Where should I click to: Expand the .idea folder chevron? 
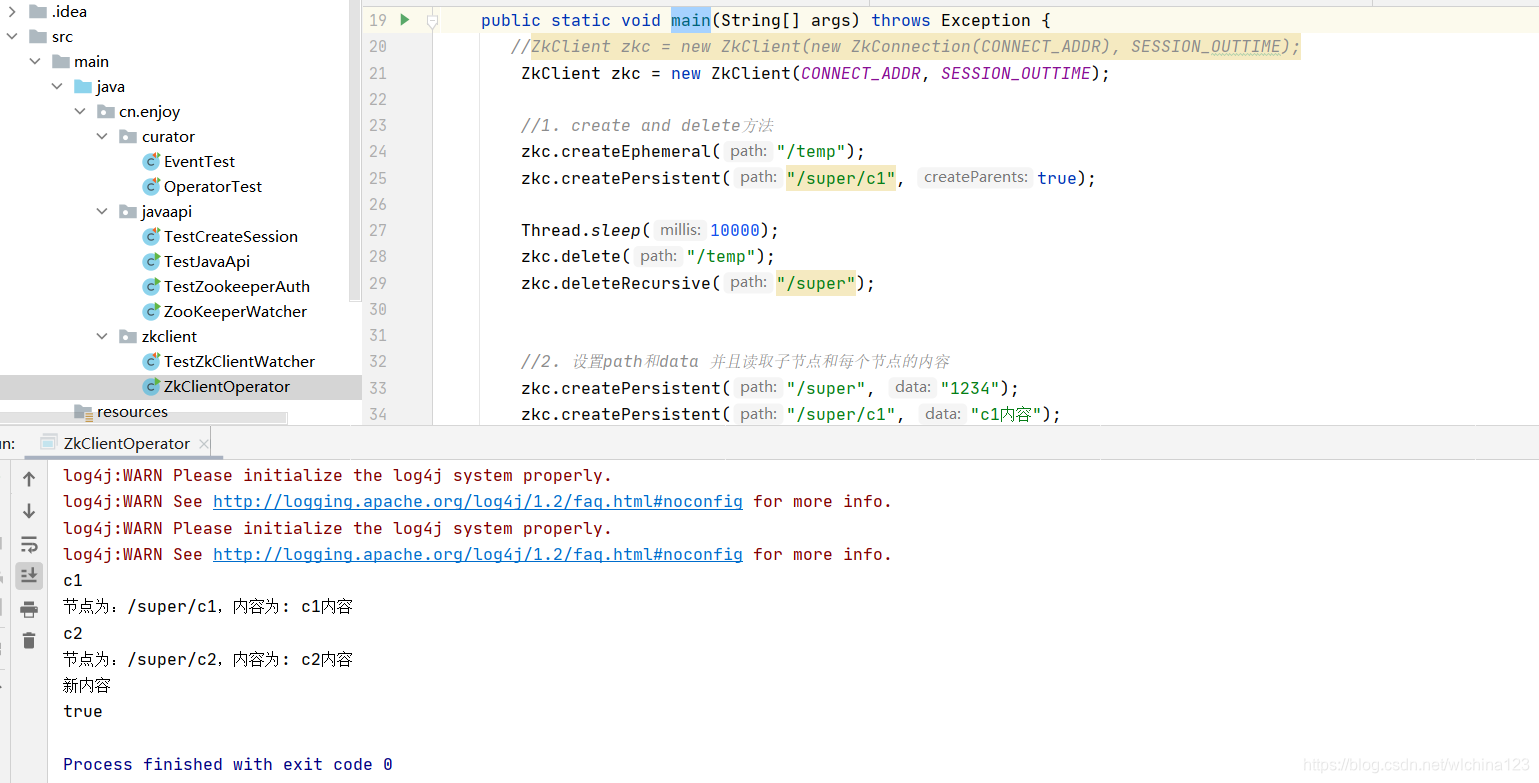coord(12,11)
